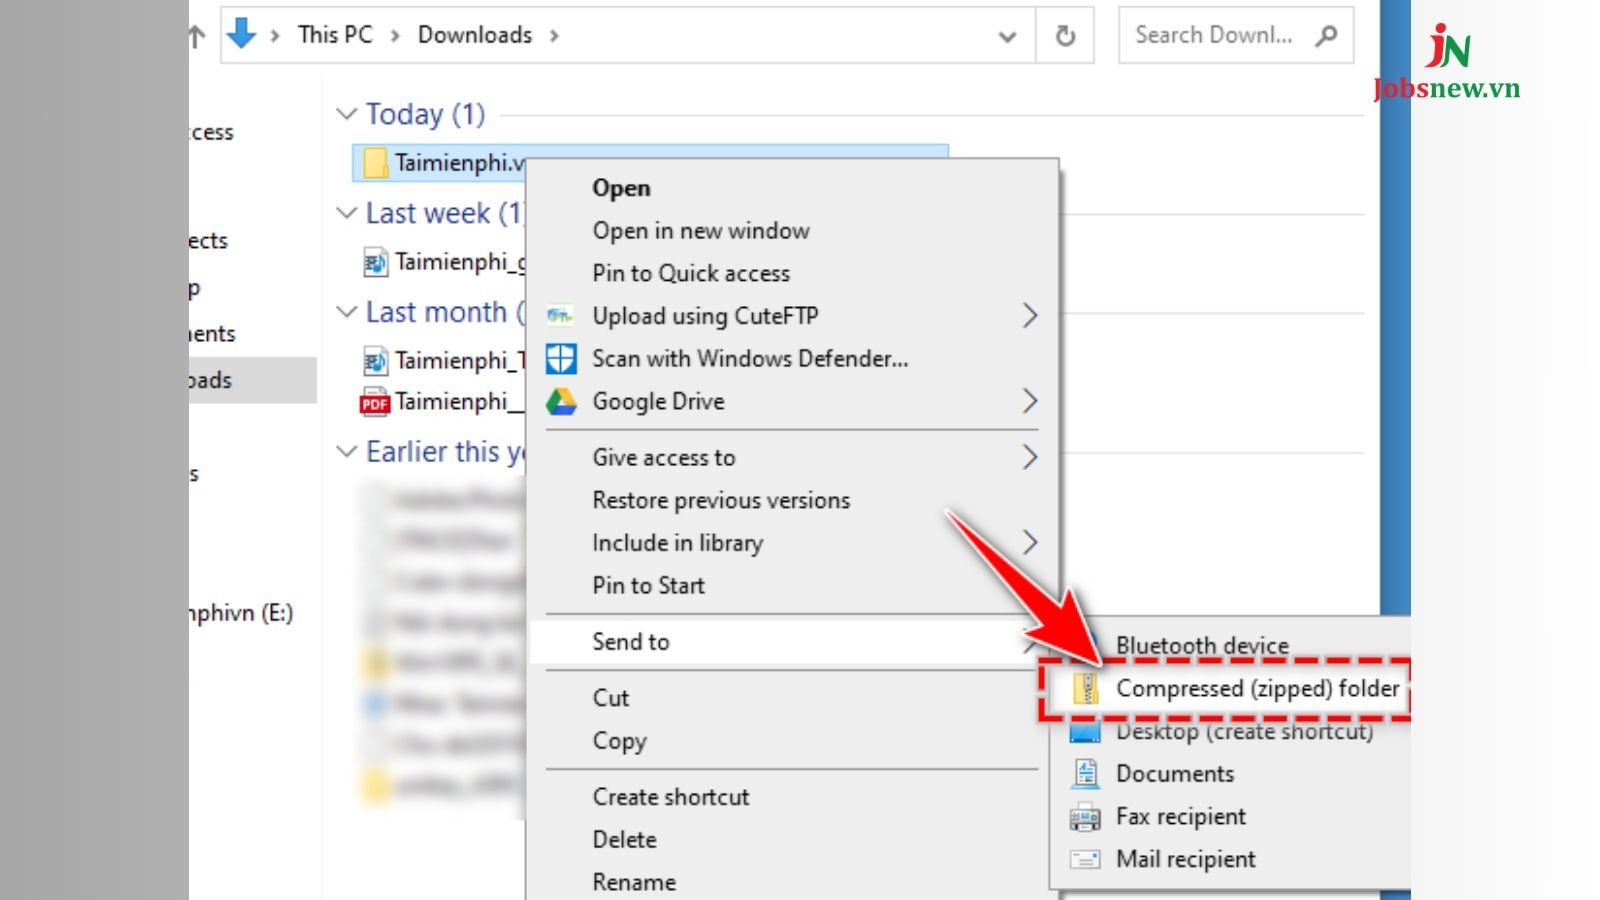
Task: Select Fax recipient text
Action: 1181,817
